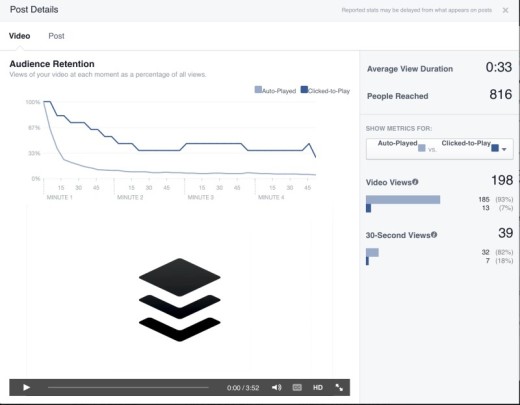This screenshot has height=405, width=520.
Task: Play the video with the play button
Action: [x=26, y=387]
